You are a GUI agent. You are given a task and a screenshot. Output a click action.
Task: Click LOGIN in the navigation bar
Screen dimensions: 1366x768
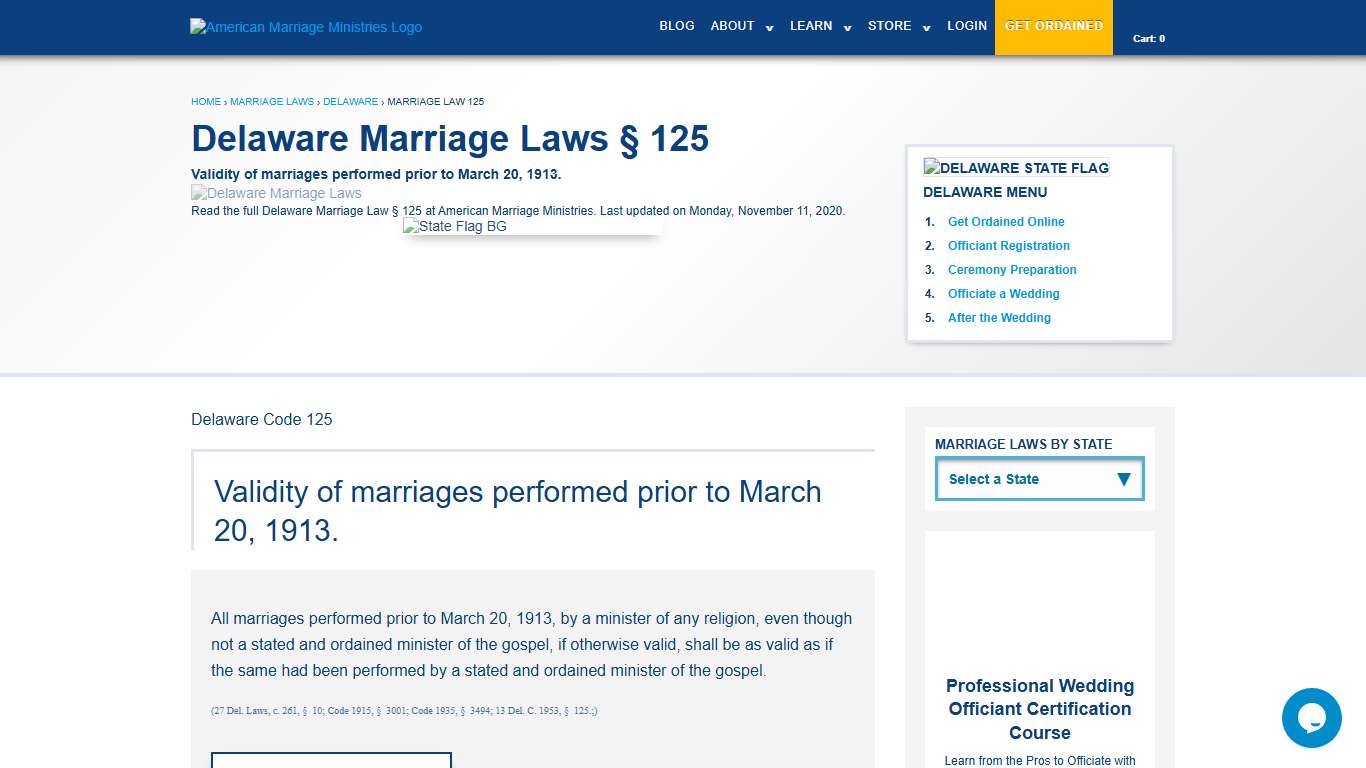(x=966, y=26)
